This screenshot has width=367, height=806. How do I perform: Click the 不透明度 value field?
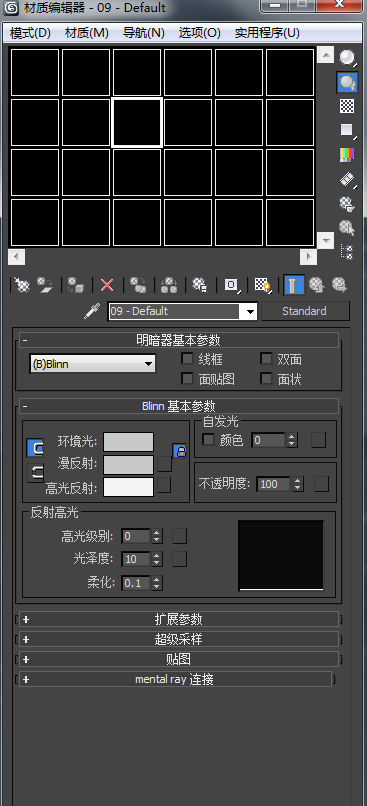273,484
